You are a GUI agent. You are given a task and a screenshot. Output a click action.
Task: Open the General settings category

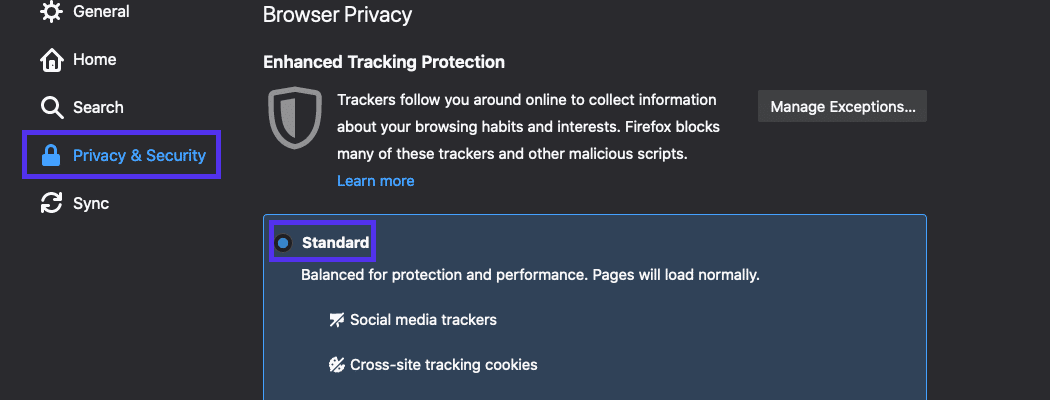(x=101, y=12)
